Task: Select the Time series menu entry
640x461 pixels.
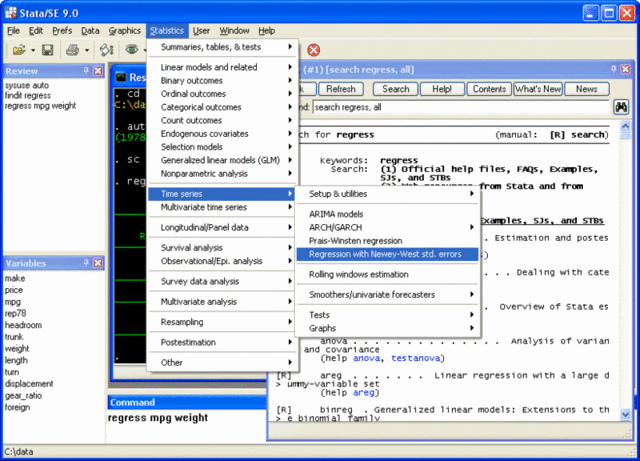Action: (222, 194)
